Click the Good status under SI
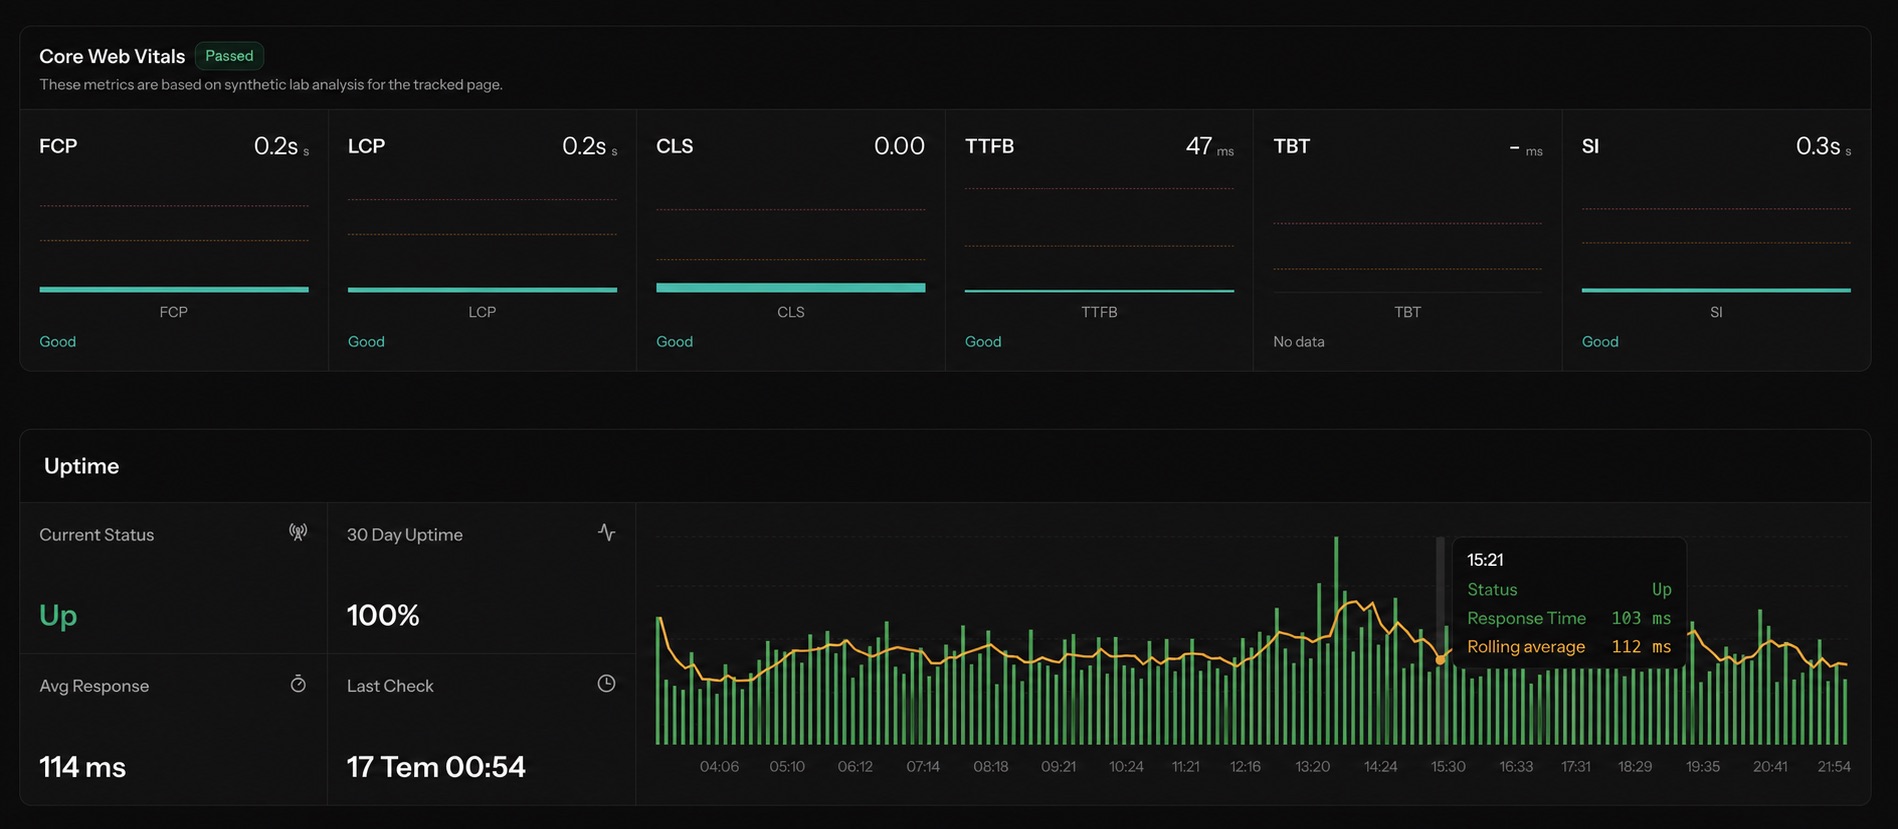The width and height of the screenshot is (1898, 829). 1600,342
